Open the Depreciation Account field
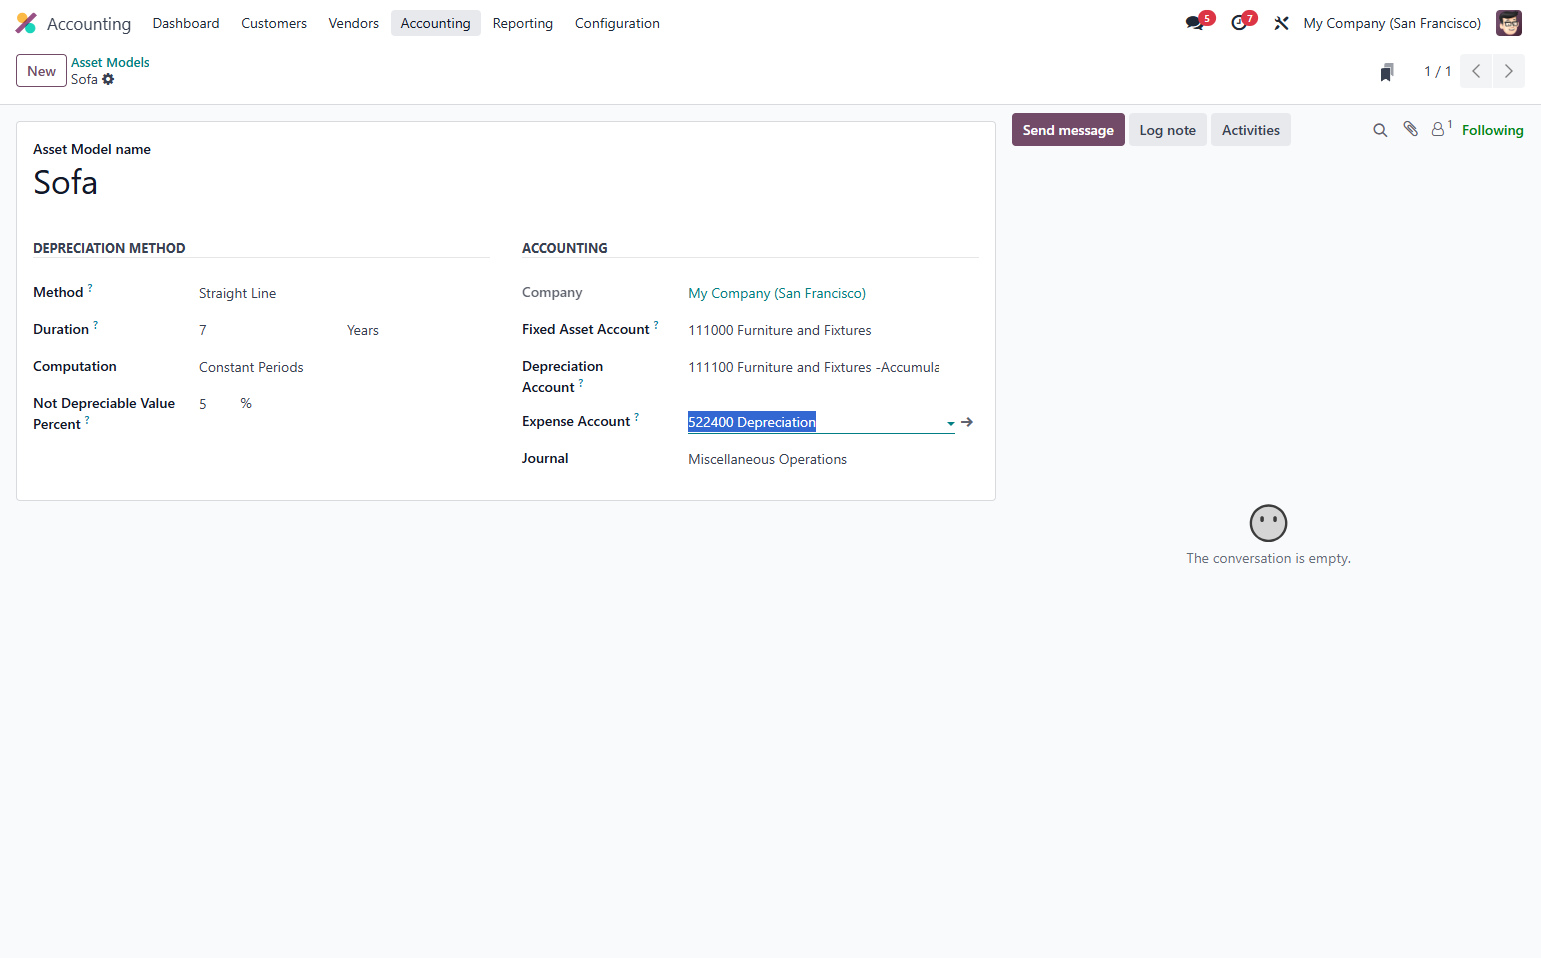1541x958 pixels. 821,367
